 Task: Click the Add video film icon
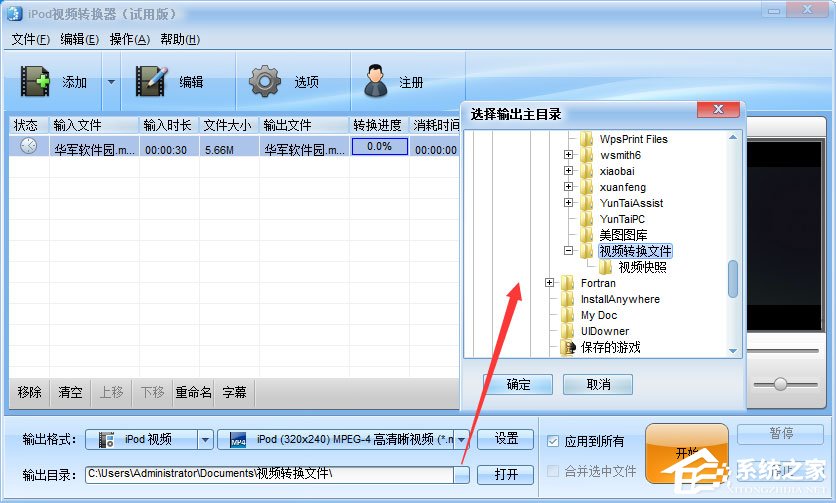(x=35, y=81)
